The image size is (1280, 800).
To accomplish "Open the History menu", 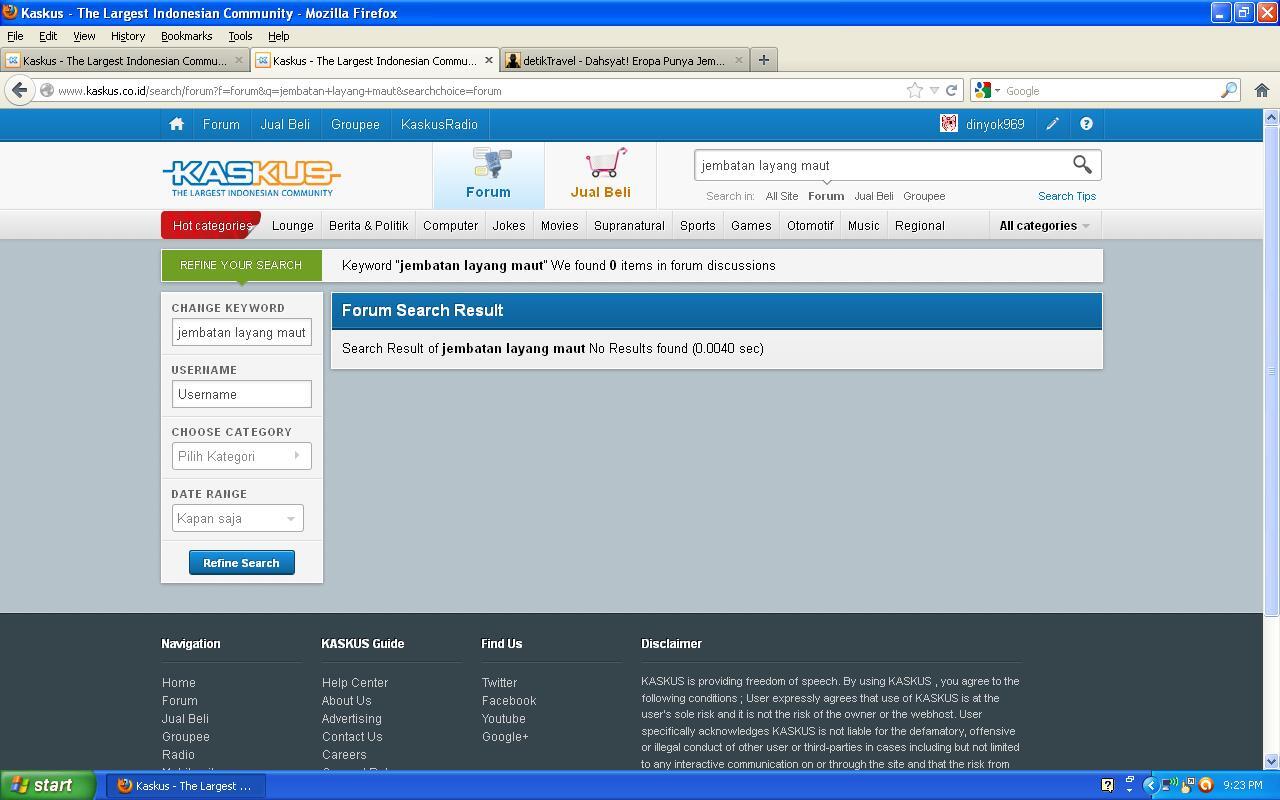I will (127, 36).
